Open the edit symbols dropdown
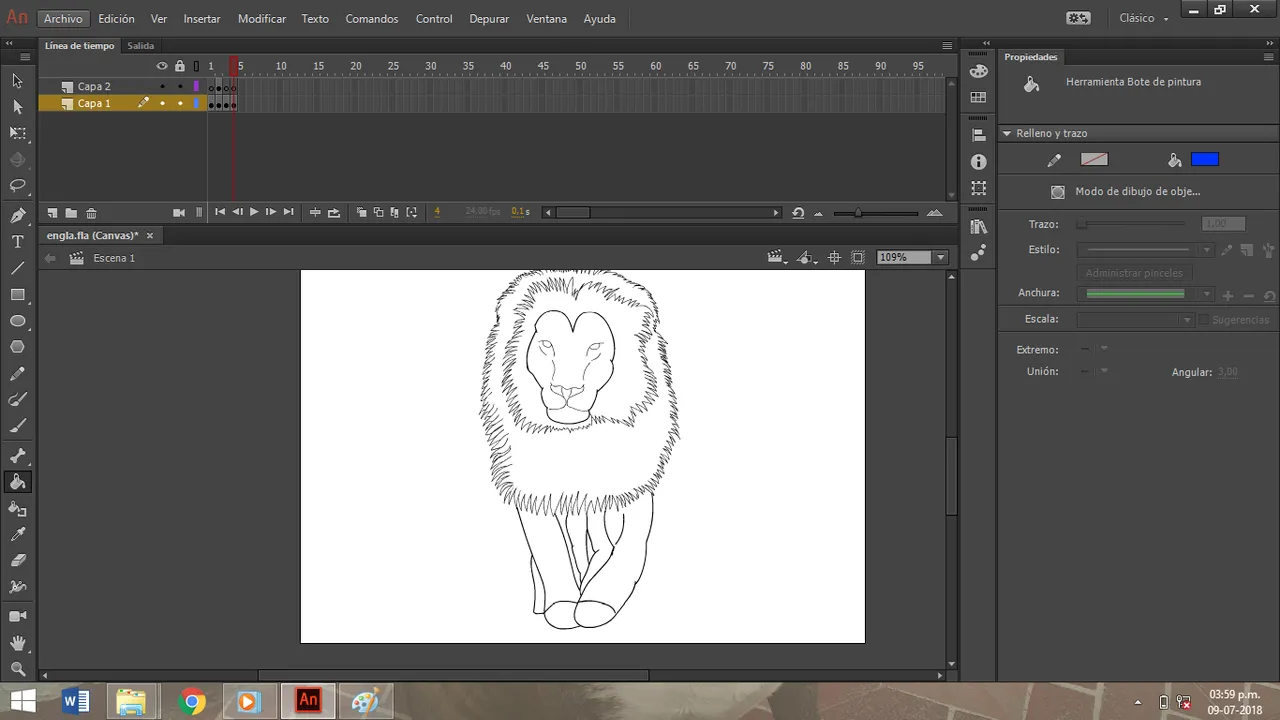The image size is (1280, 720). click(x=806, y=258)
